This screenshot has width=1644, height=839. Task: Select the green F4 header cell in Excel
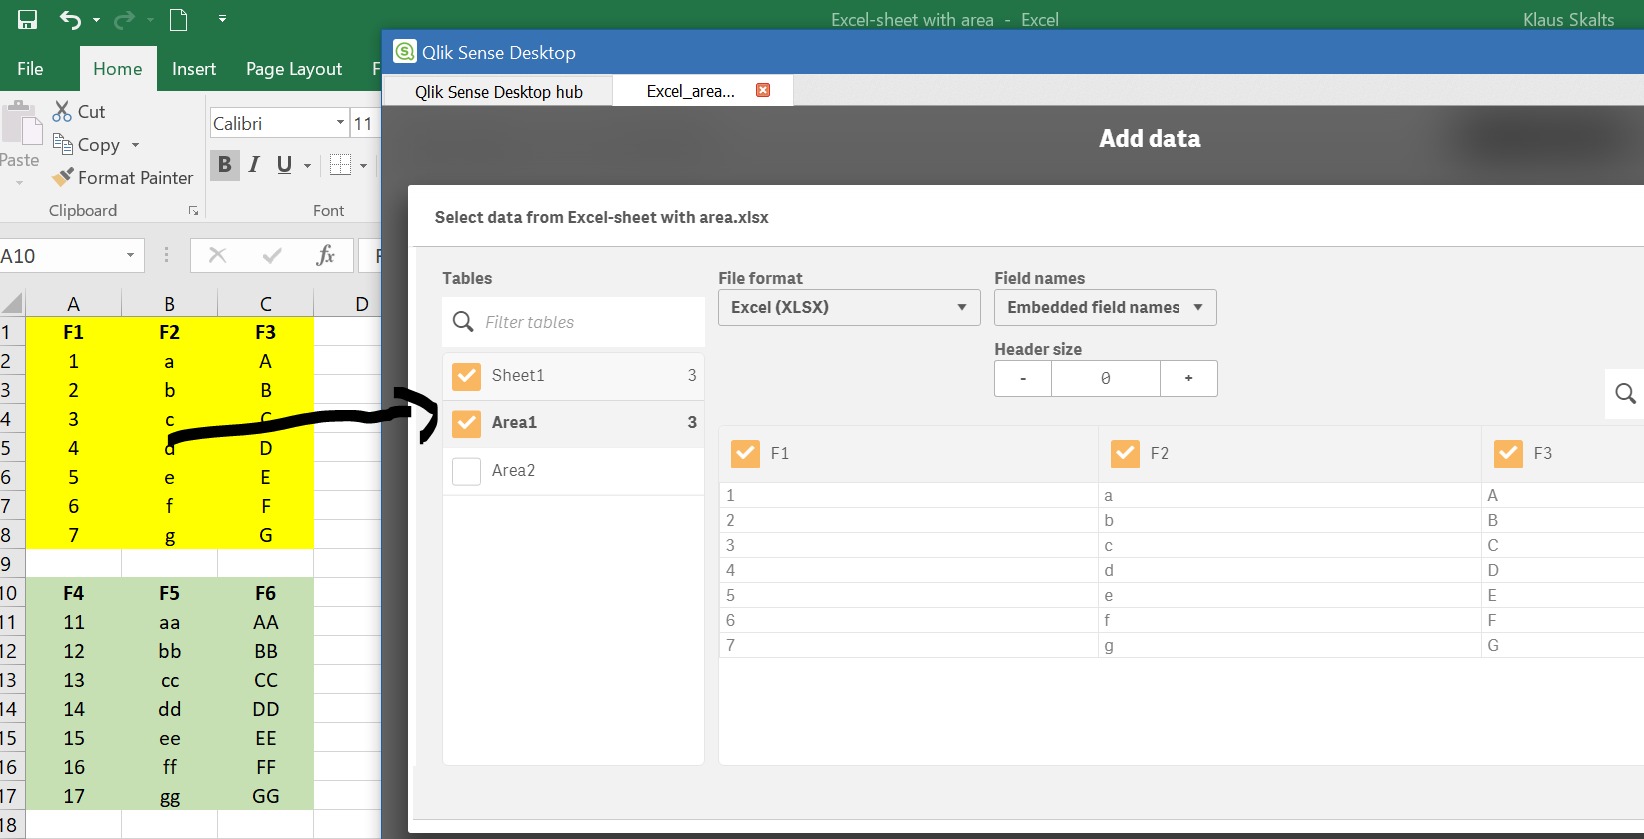[73, 593]
